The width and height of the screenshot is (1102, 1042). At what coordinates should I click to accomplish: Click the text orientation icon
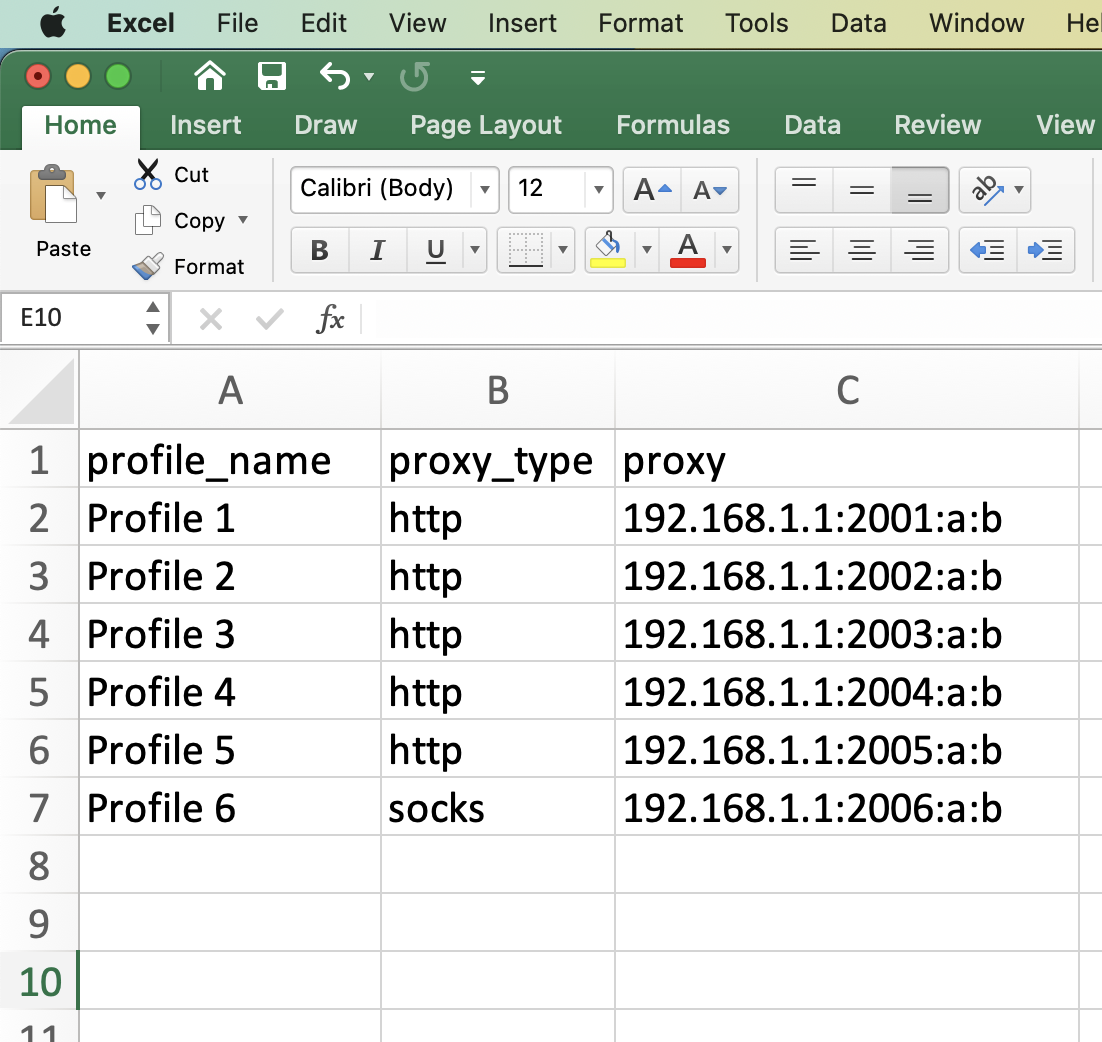coord(987,190)
